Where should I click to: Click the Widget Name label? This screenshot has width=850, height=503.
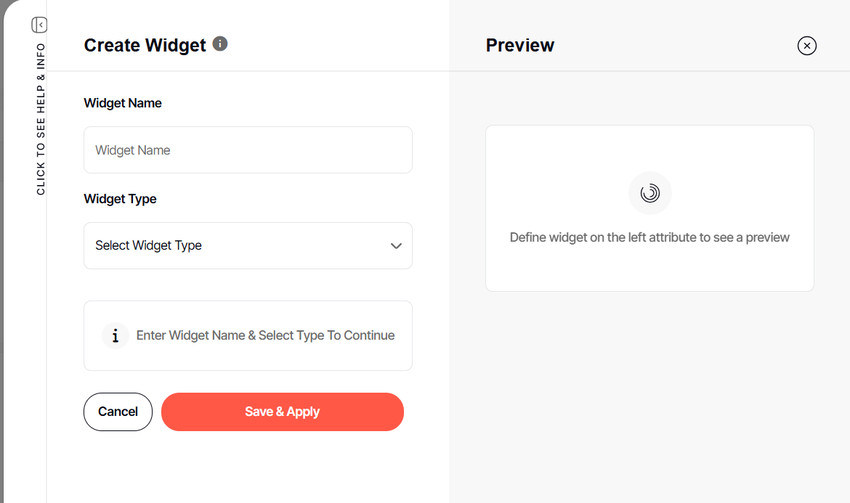click(x=123, y=103)
